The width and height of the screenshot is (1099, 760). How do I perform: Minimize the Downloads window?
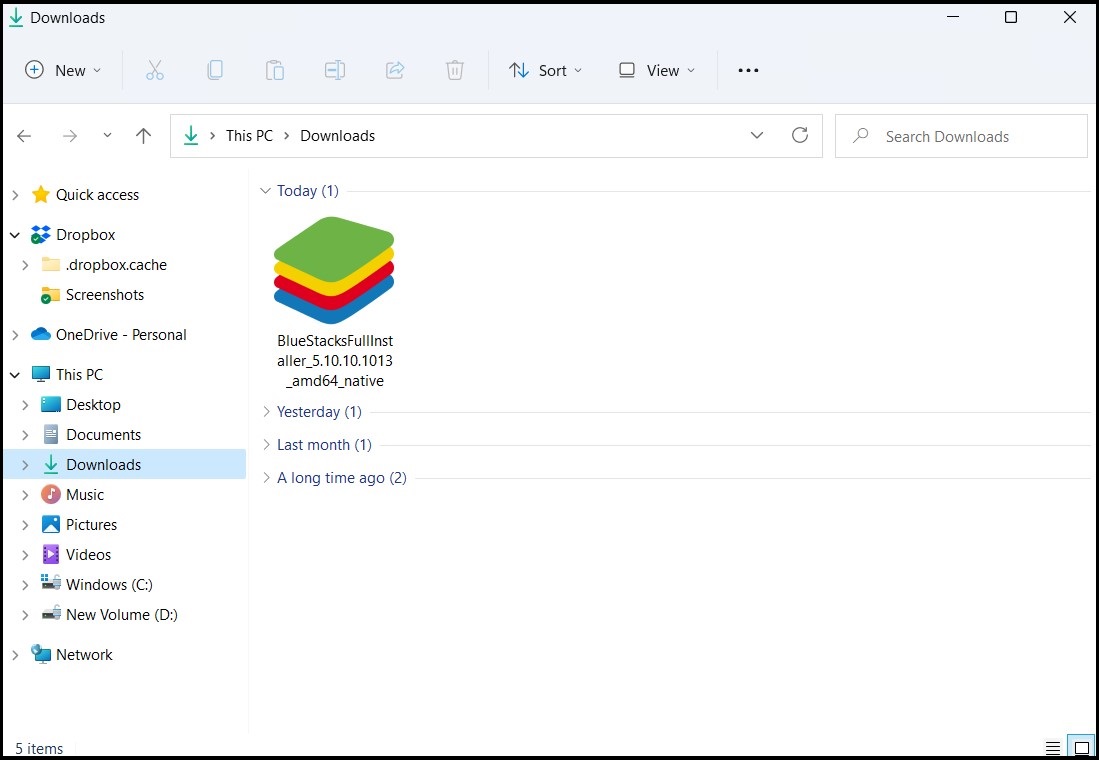tap(953, 17)
